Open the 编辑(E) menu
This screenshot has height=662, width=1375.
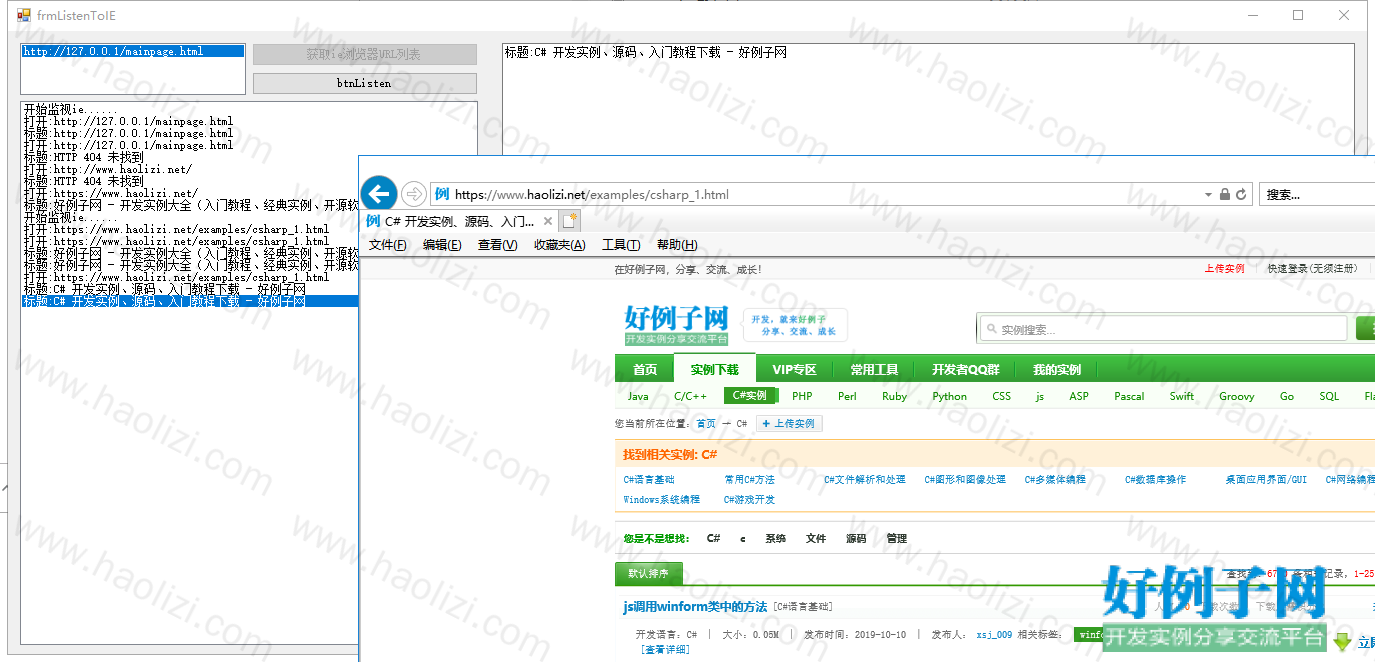[x=442, y=245]
